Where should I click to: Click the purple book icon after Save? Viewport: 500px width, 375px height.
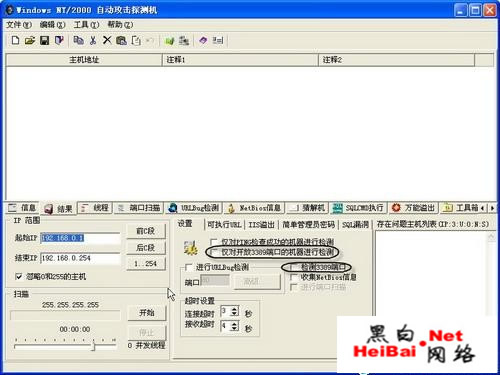[x=59, y=40]
